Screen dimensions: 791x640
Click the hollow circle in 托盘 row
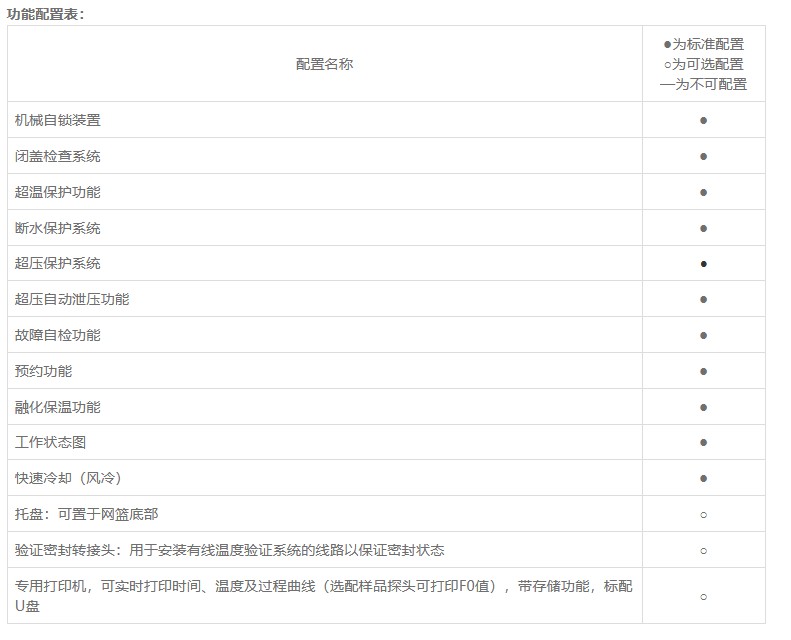click(x=703, y=514)
